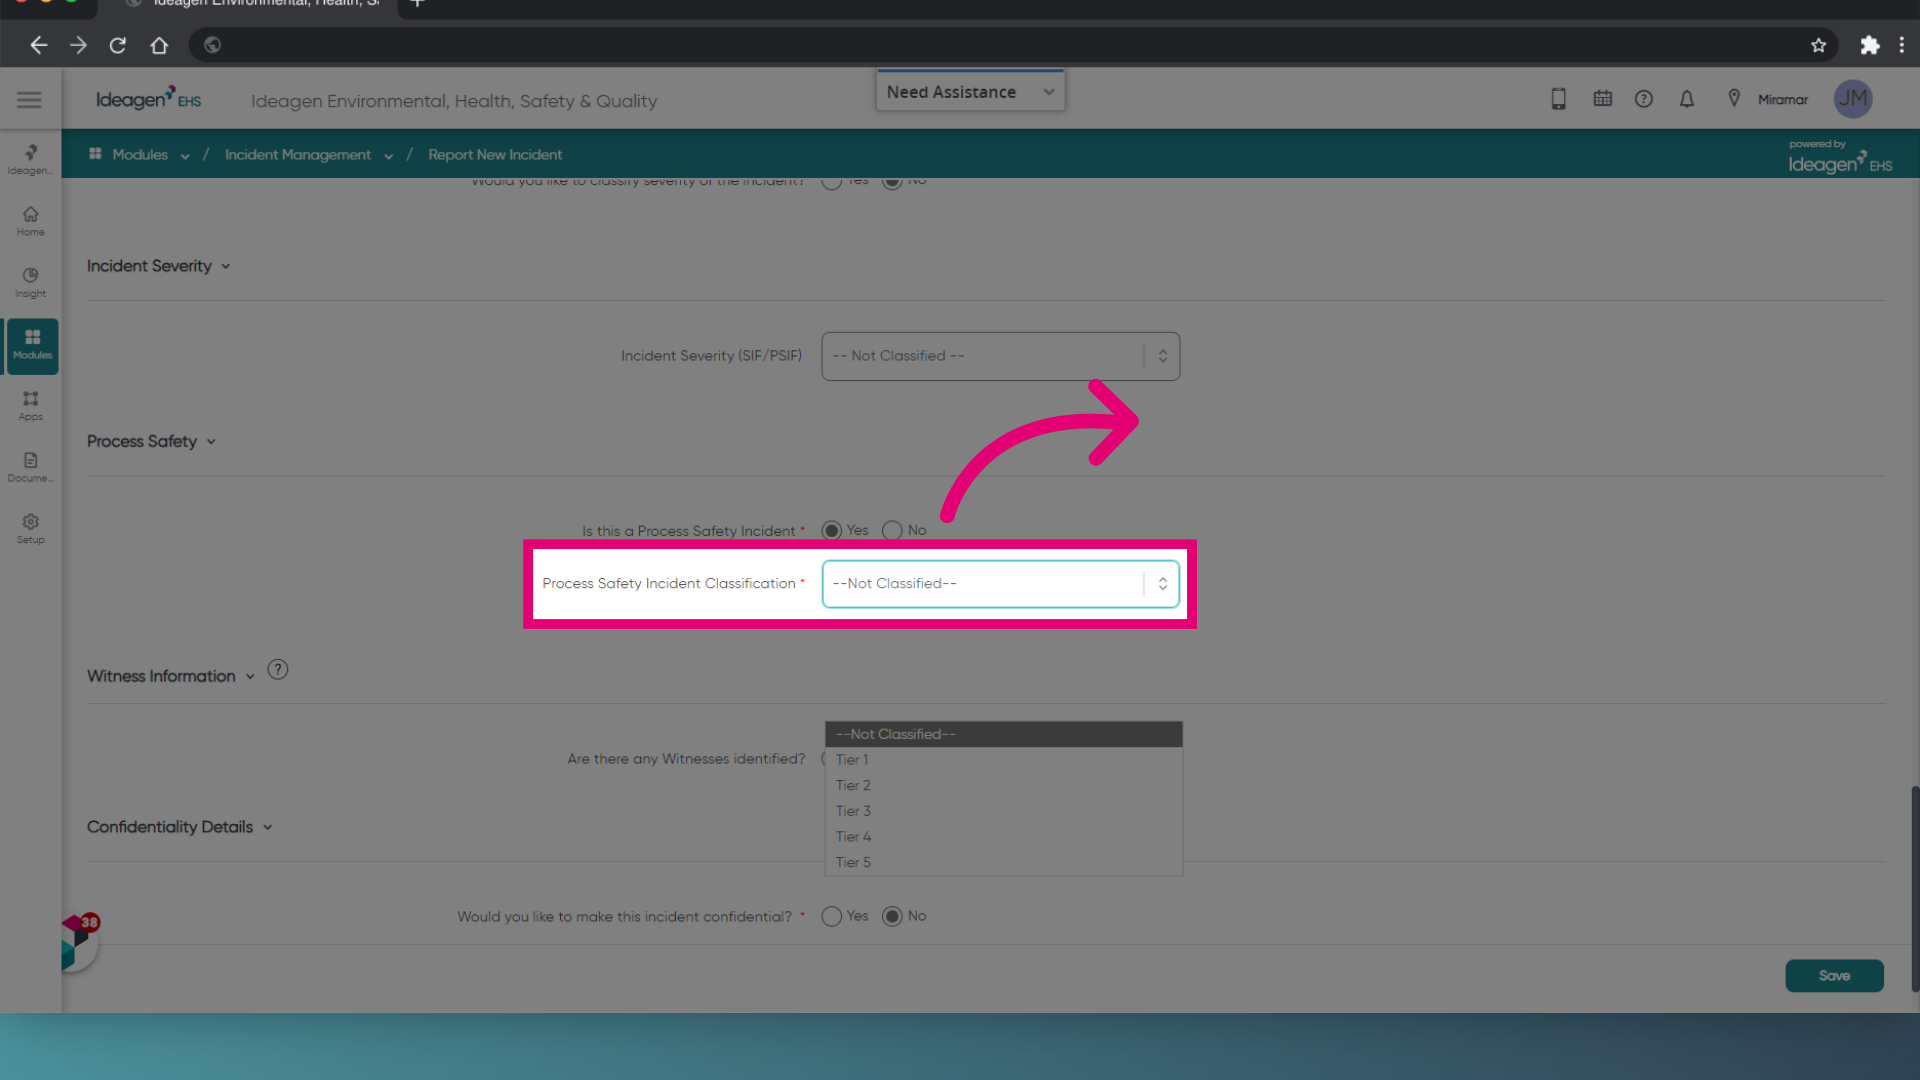Choose Tier 3 classification
This screenshot has width=1920, height=1080.
point(1003,811)
